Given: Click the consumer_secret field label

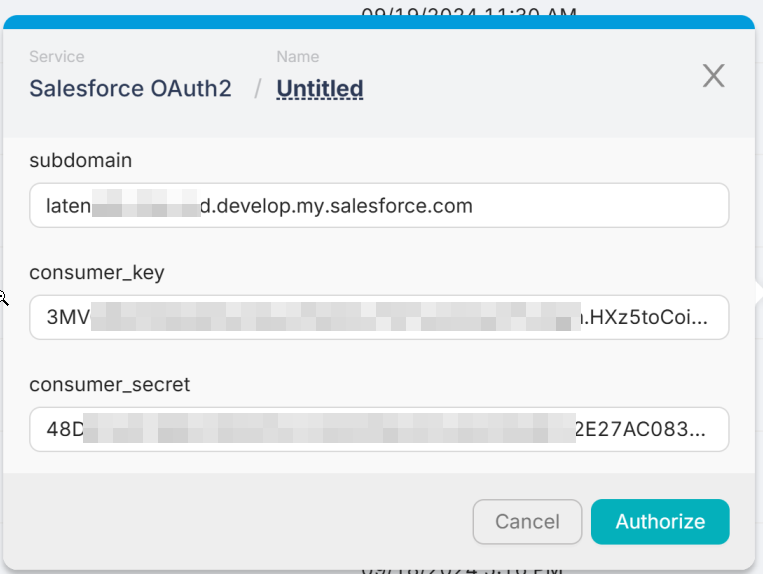Looking at the screenshot, I should pyautogui.click(x=109, y=384).
